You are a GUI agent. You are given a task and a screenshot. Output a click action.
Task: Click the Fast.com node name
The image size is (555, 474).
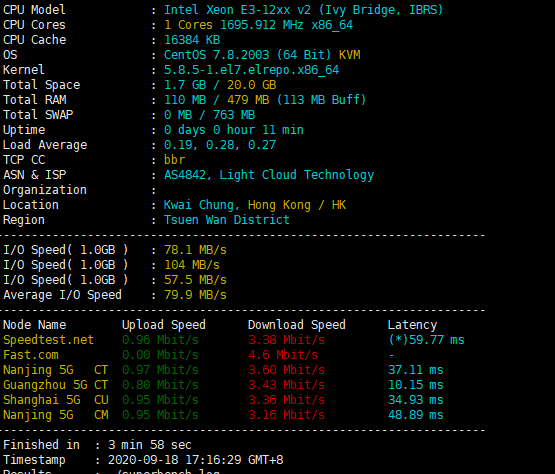pos(31,355)
